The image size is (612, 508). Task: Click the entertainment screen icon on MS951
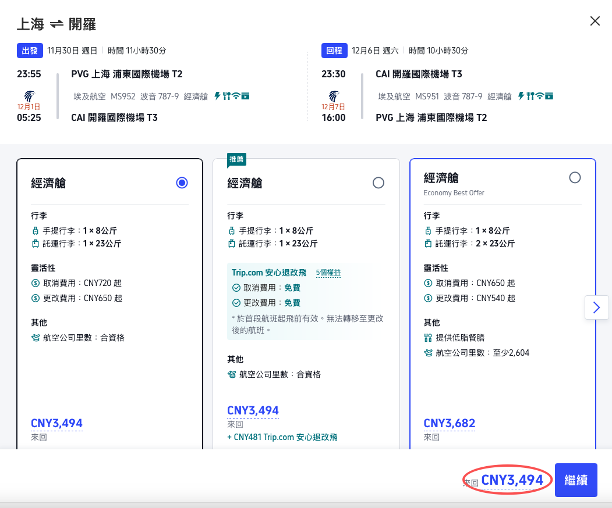point(549,96)
